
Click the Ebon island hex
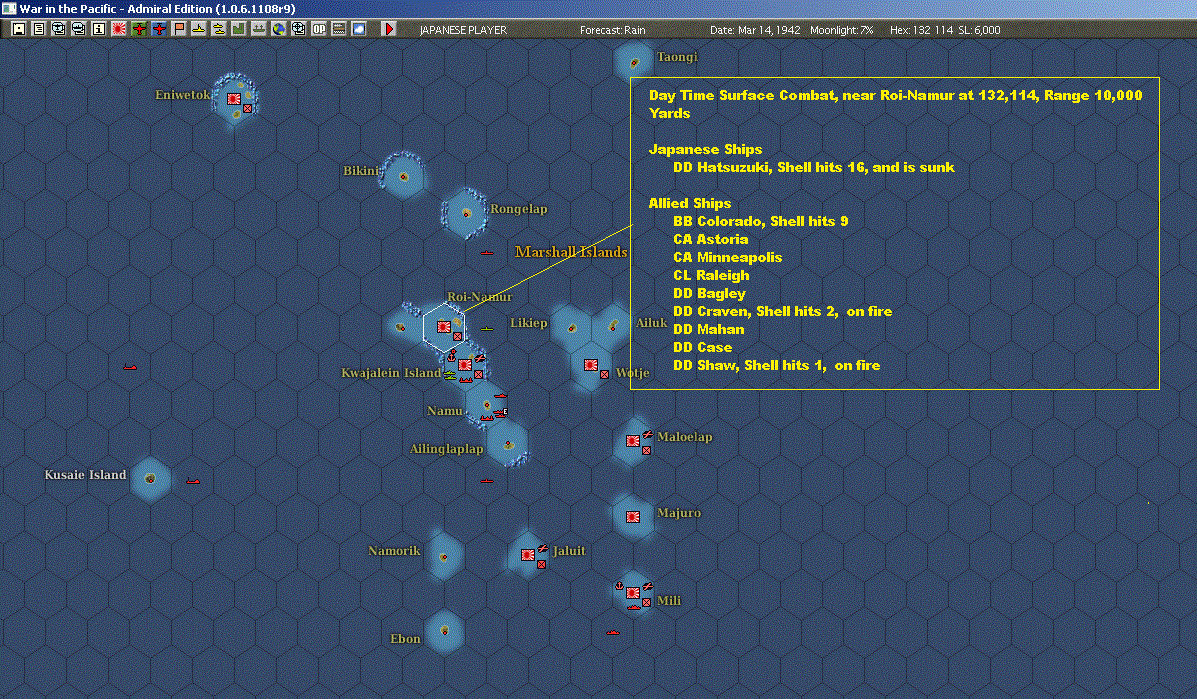[x=444, y=631]
